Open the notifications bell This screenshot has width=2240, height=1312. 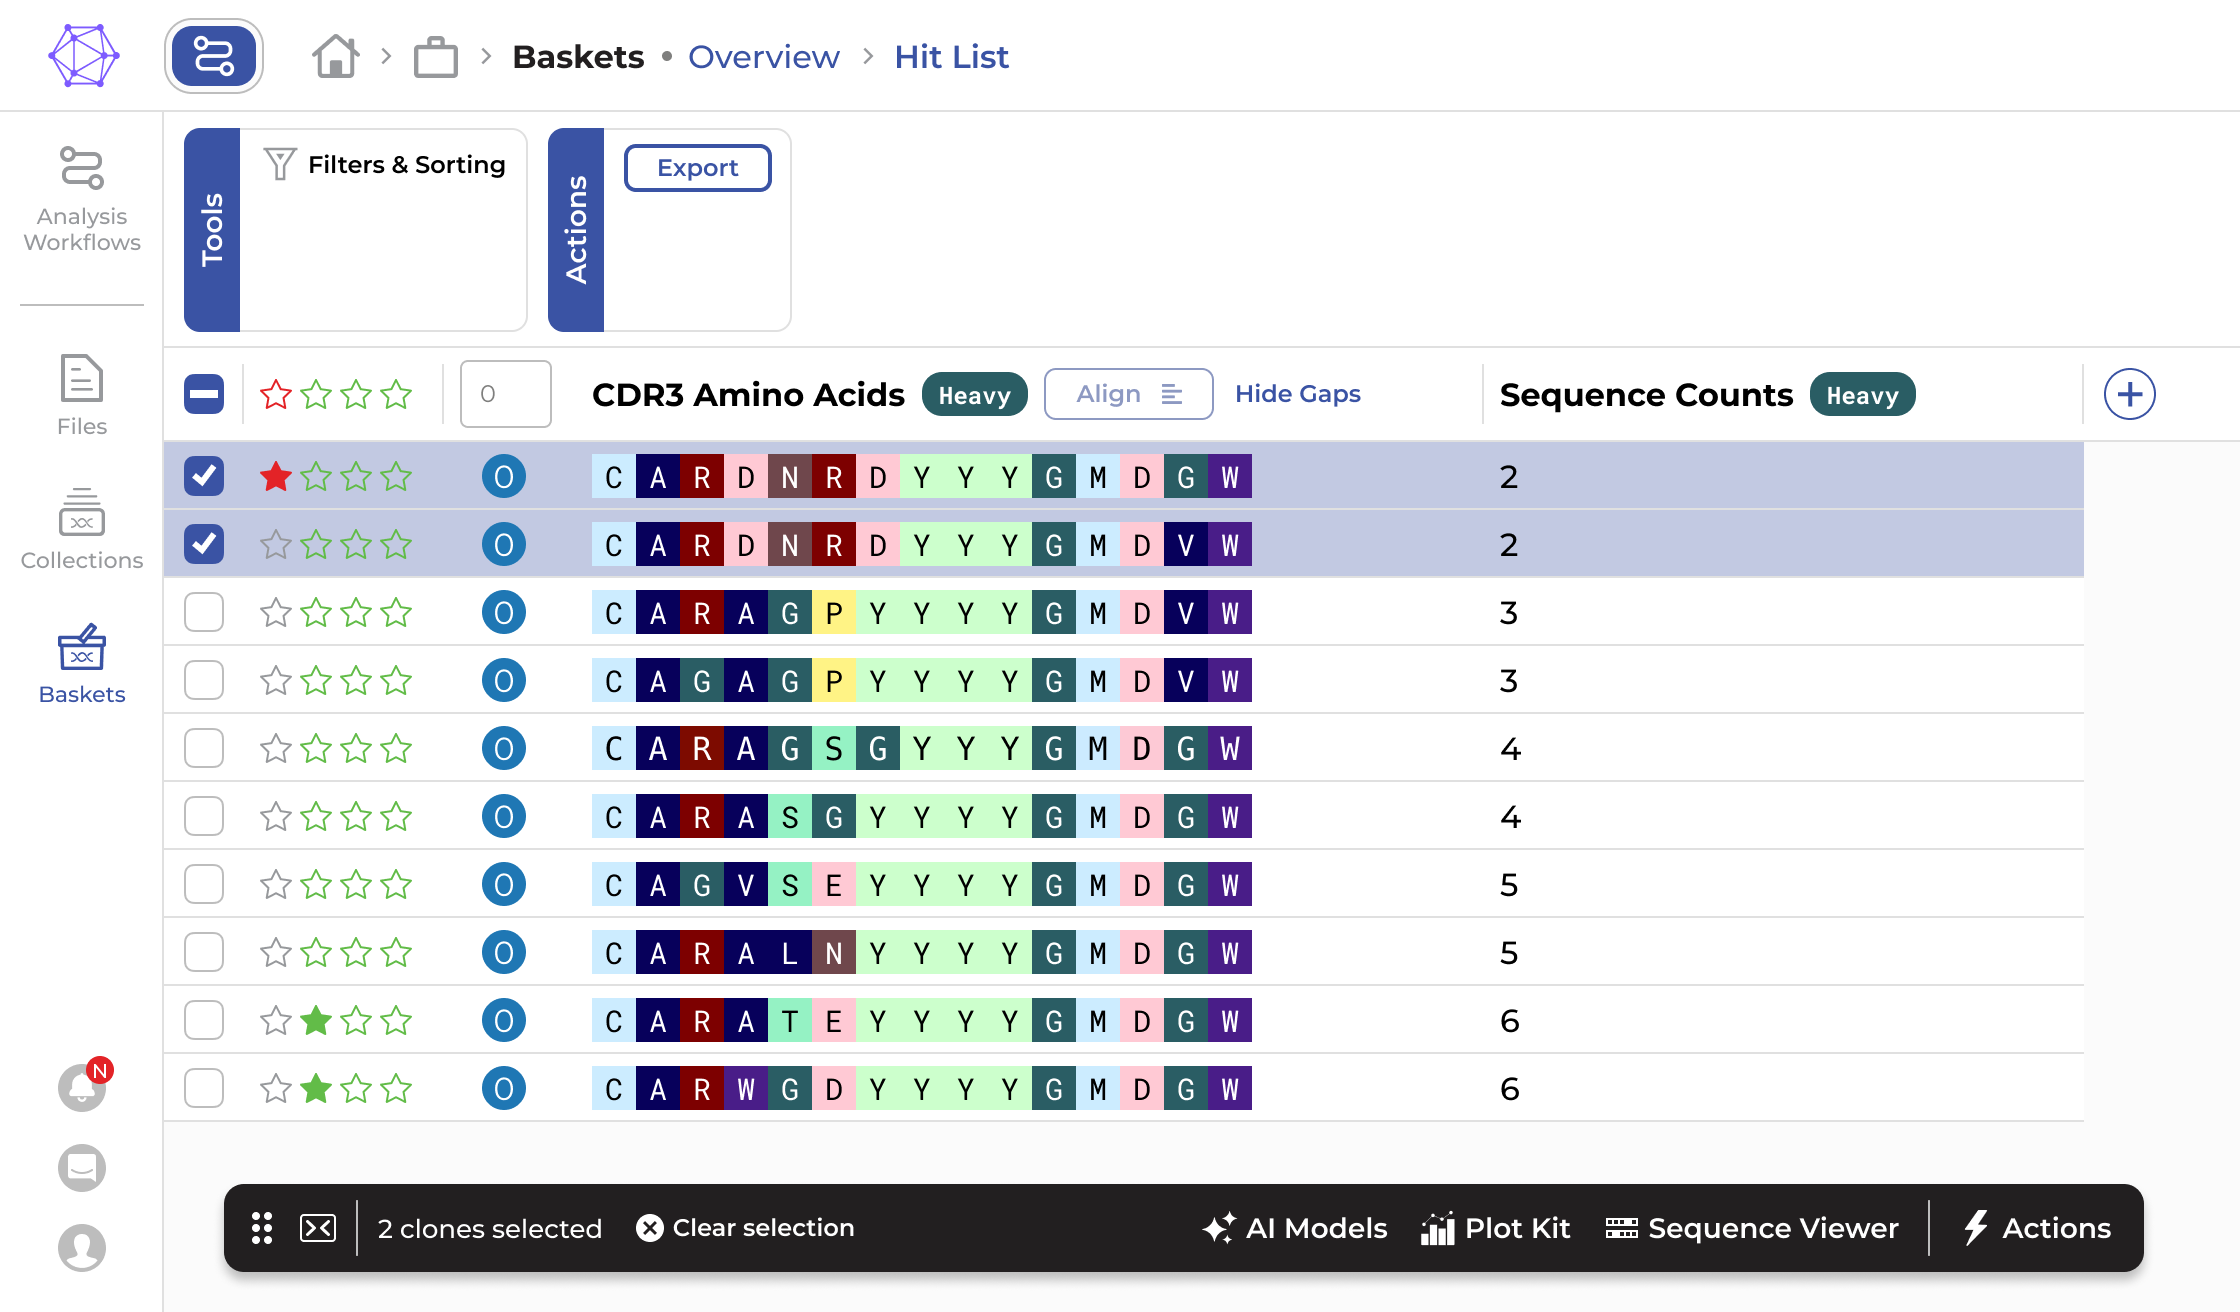82,1086
